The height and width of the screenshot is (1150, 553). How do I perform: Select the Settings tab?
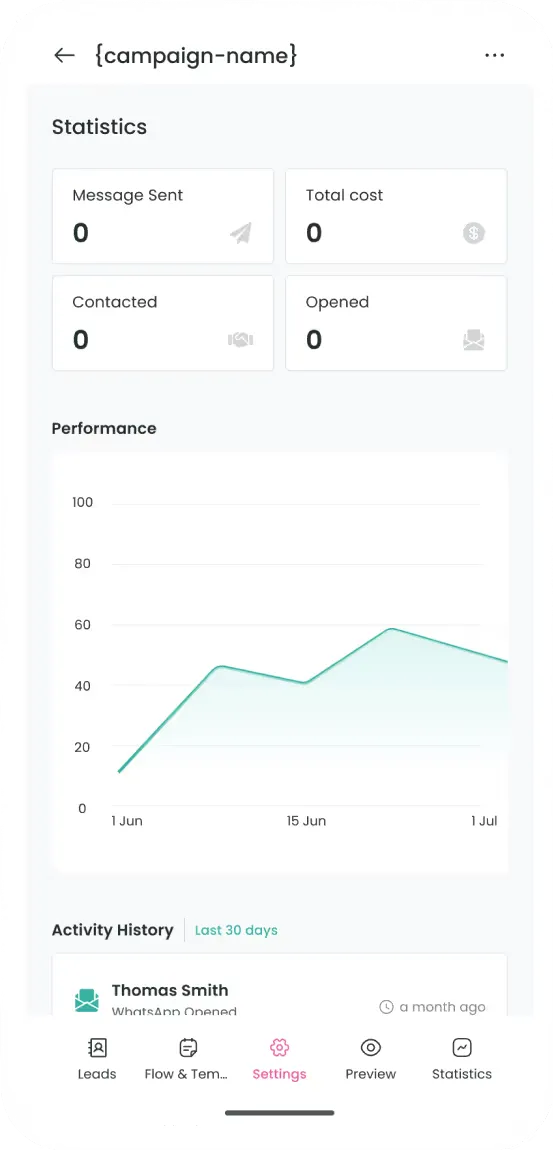tap(279, 1060)
